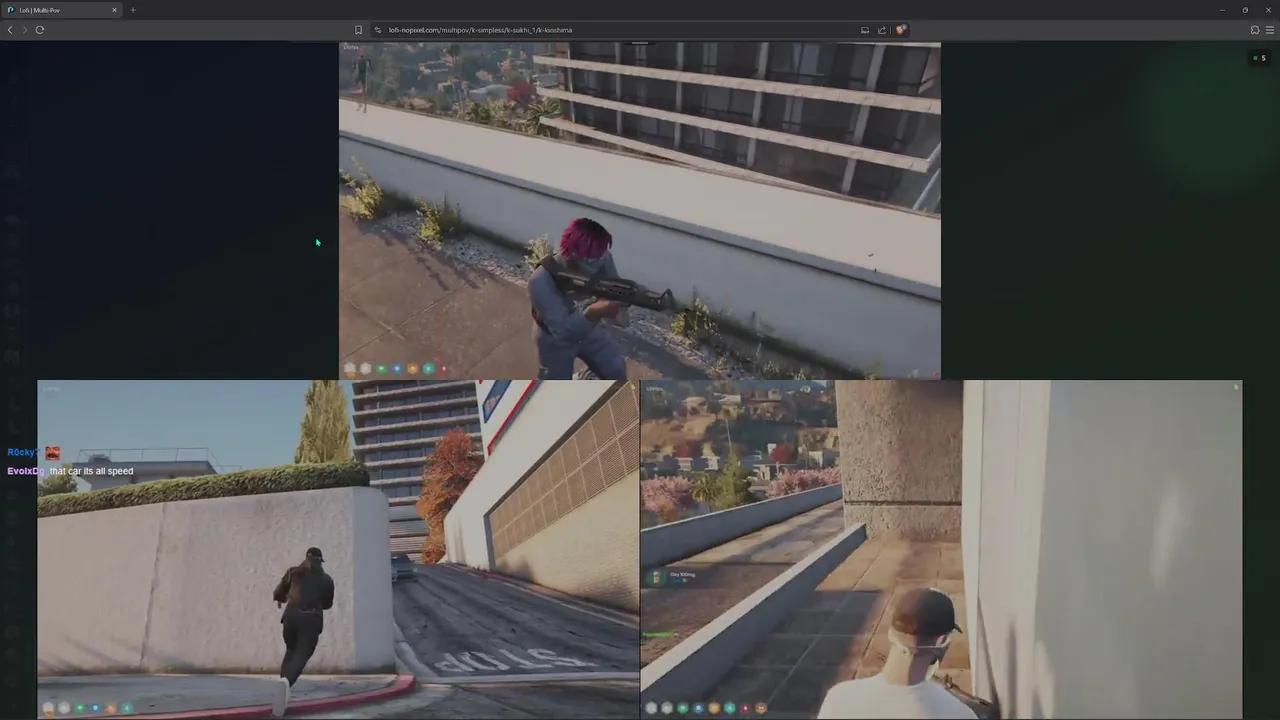
Task: Open picture-in-picture icon in address bar
Action: pos(865,30)
